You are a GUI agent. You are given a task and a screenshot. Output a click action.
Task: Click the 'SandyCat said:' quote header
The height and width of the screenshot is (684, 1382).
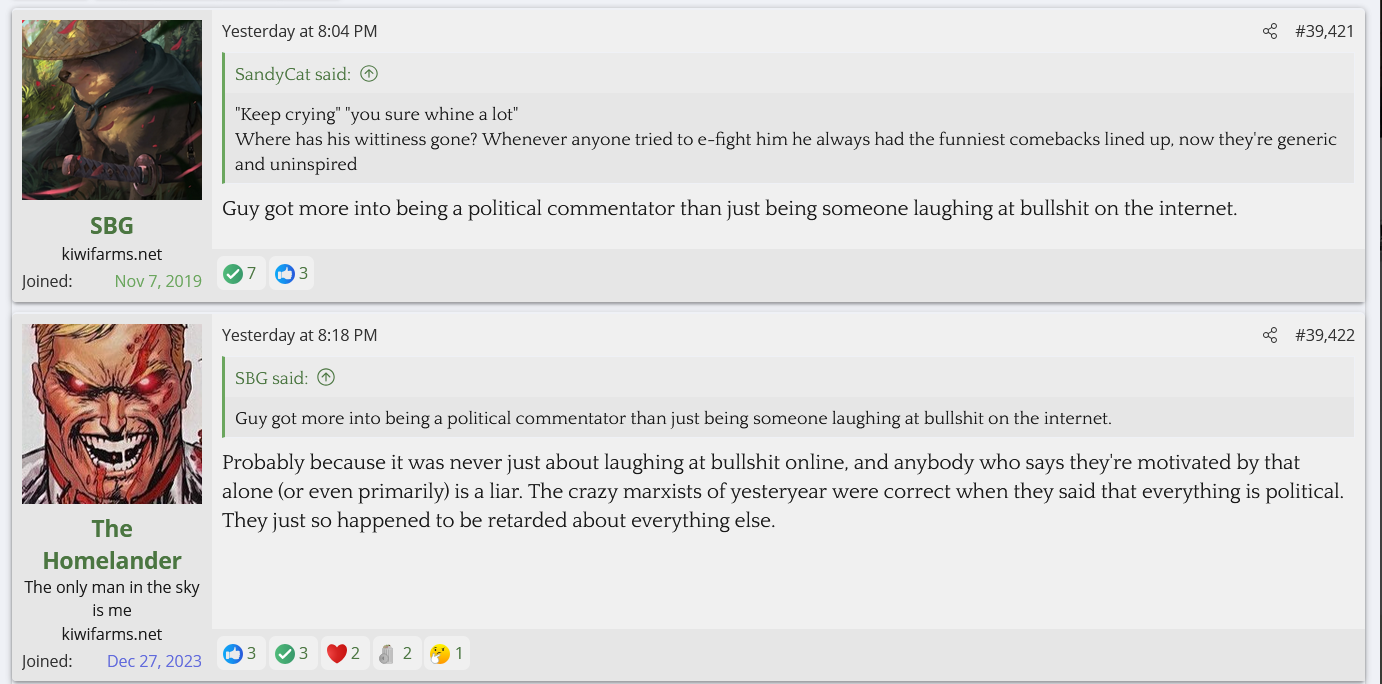click(293, 74)
